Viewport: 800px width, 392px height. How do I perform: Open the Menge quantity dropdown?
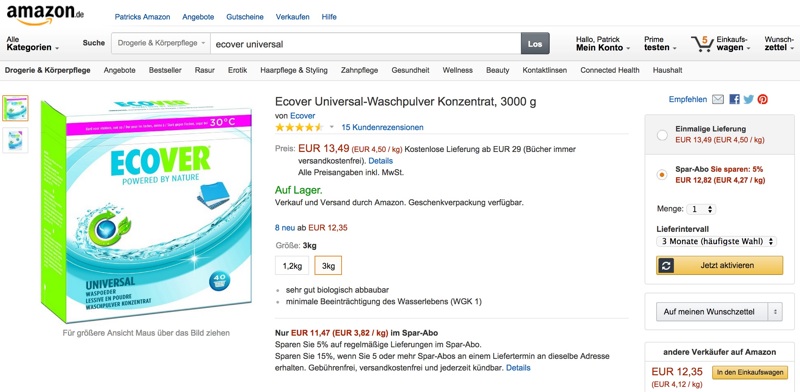[x=701, y=209]
